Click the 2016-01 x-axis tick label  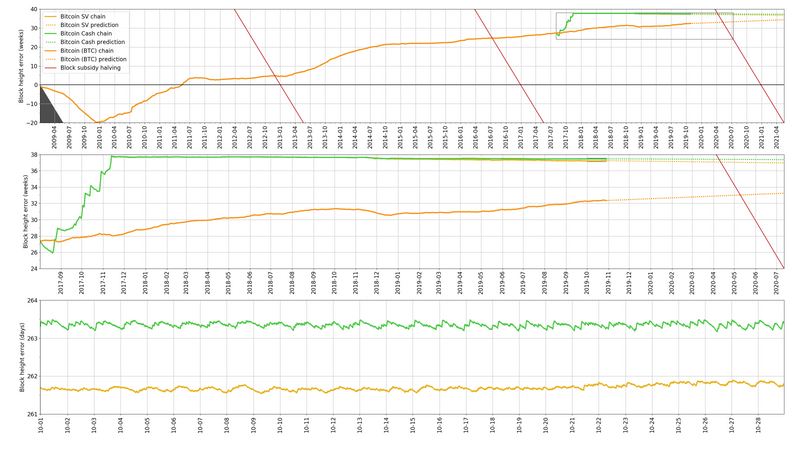pos(461,138)
